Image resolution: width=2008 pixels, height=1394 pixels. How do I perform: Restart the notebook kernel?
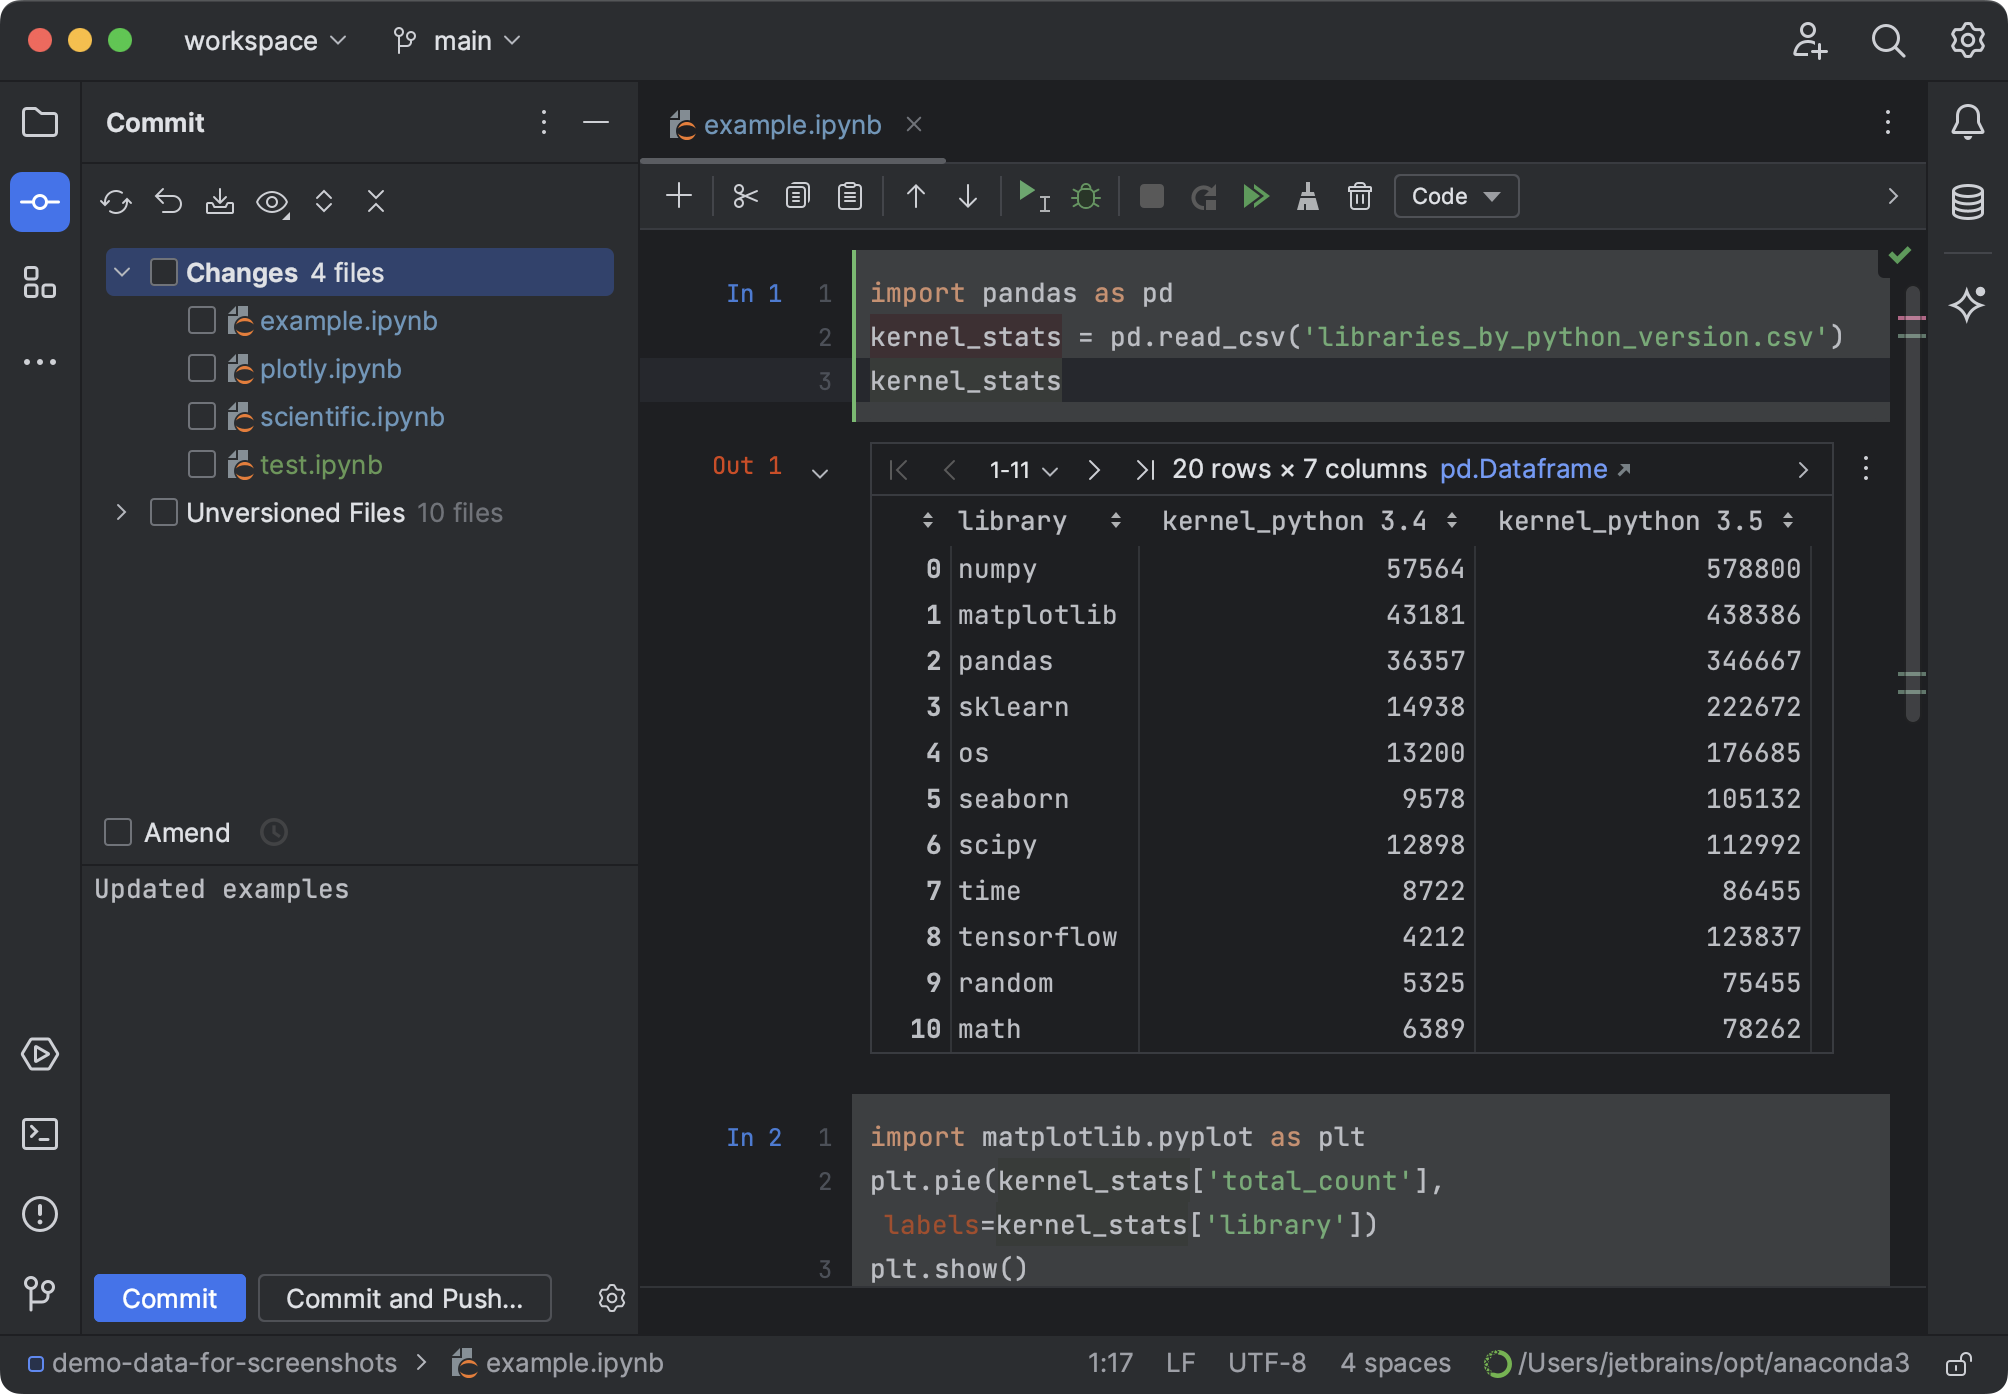pos(1203,196)
